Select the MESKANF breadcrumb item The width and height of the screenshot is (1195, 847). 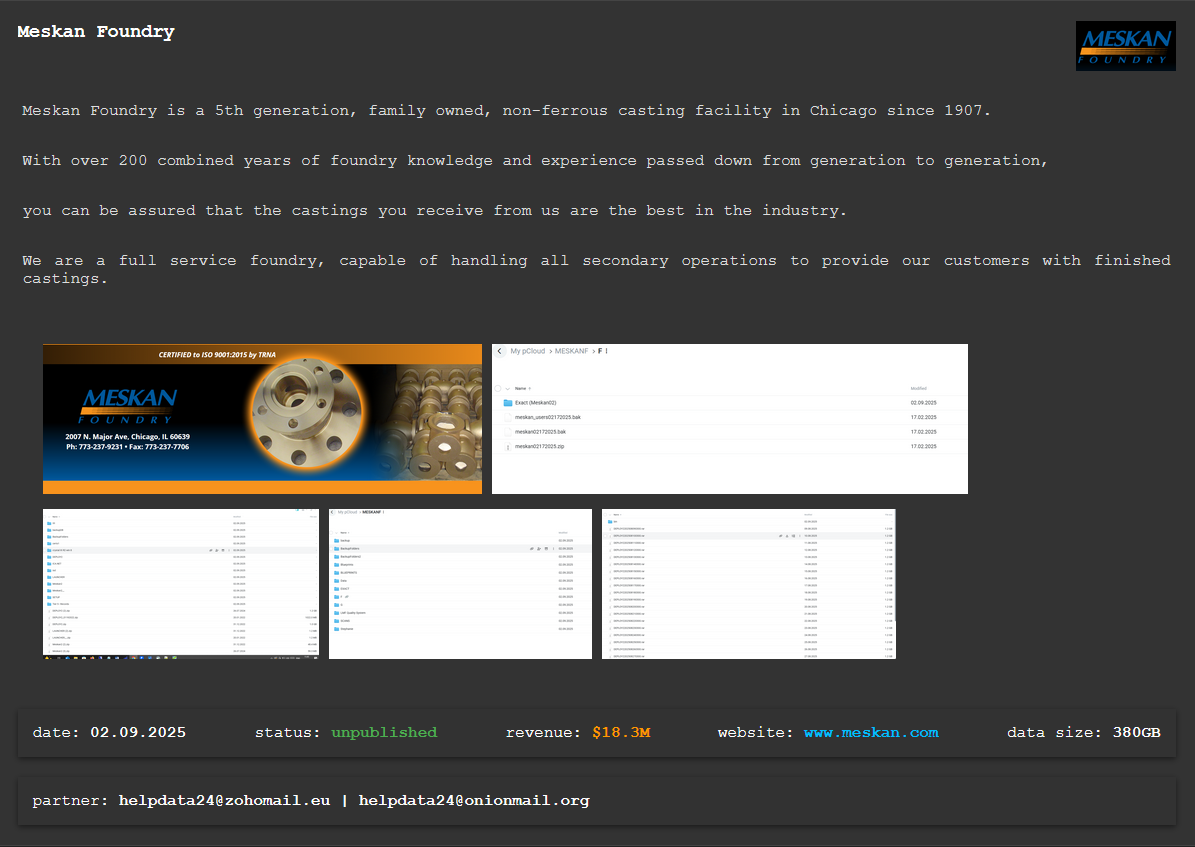[571, 351]
